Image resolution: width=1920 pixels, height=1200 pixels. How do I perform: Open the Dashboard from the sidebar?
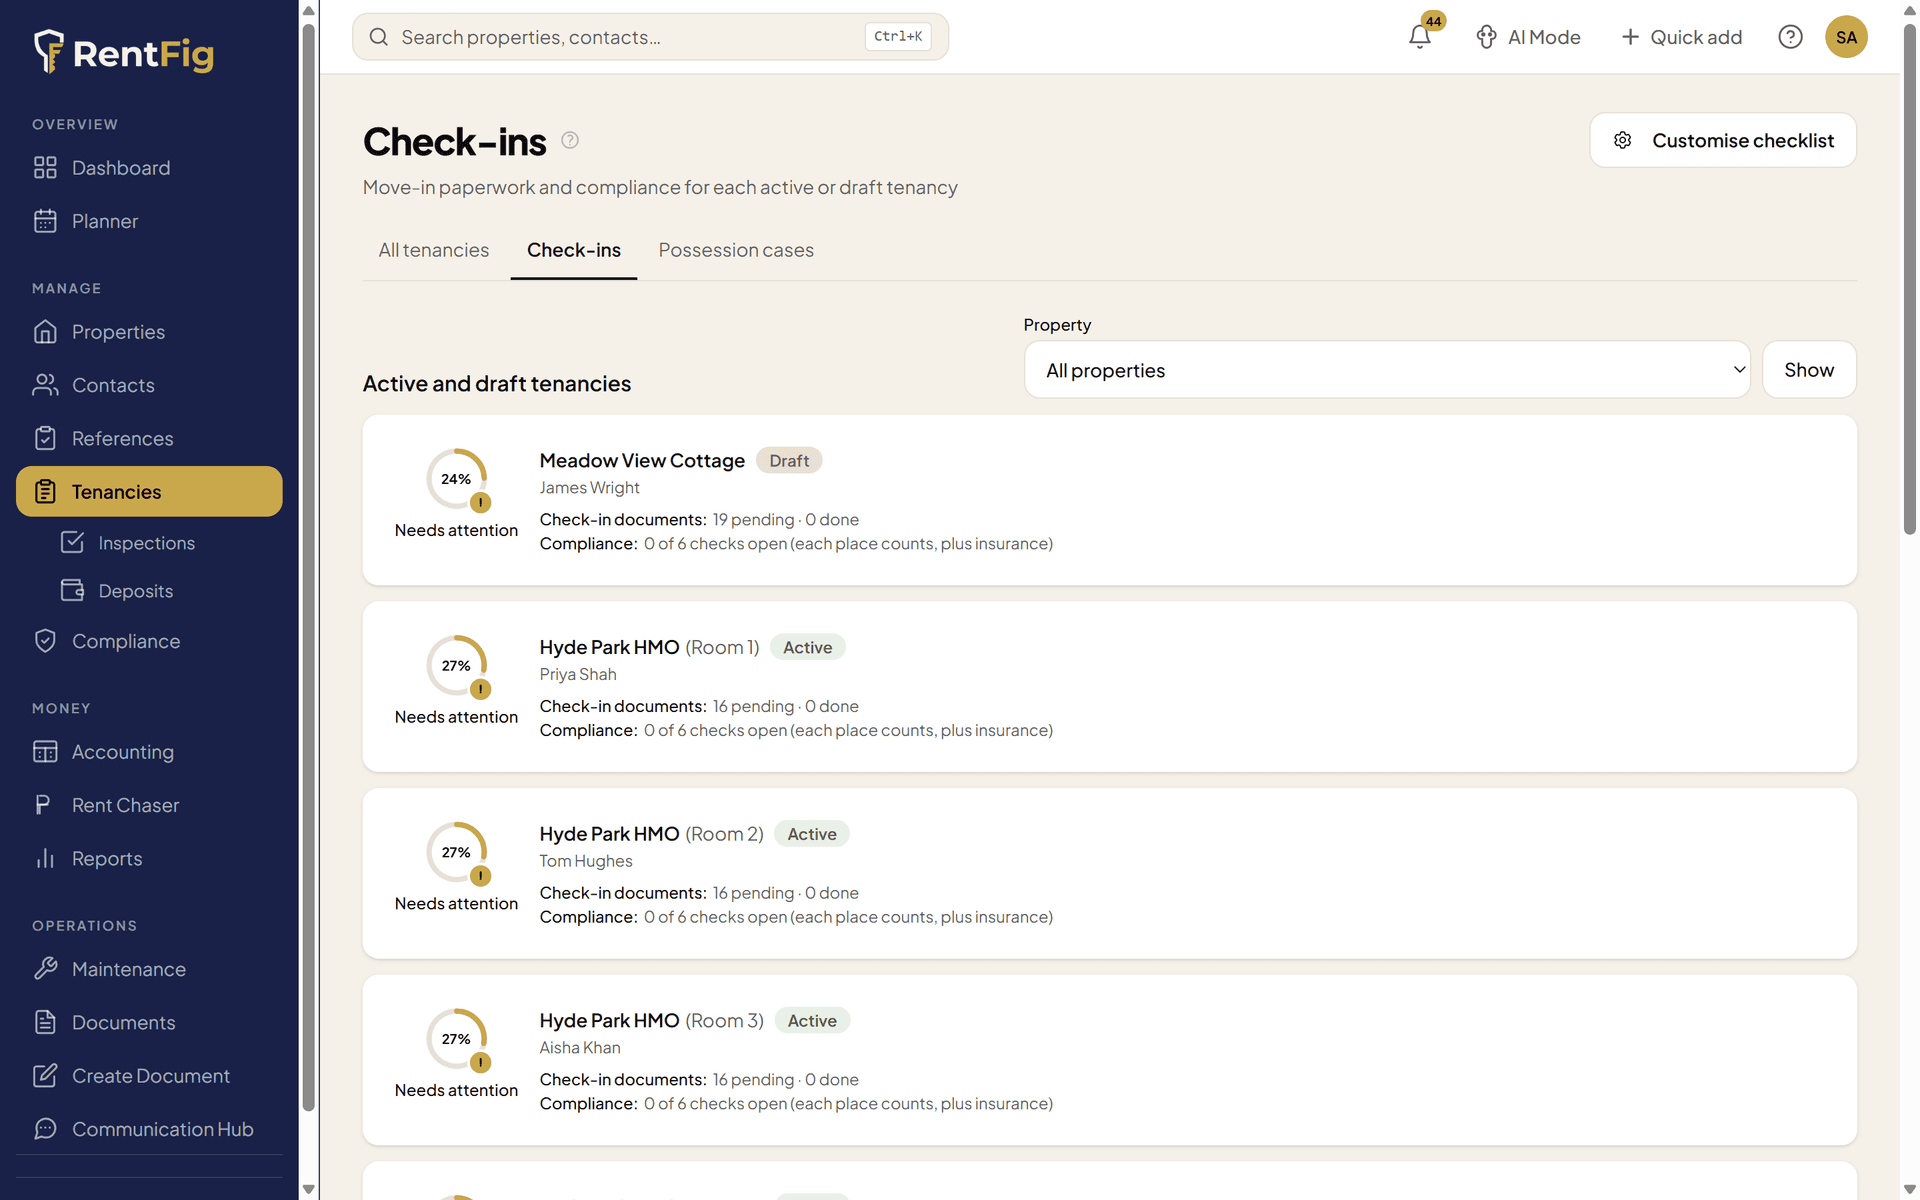[149, 168]
